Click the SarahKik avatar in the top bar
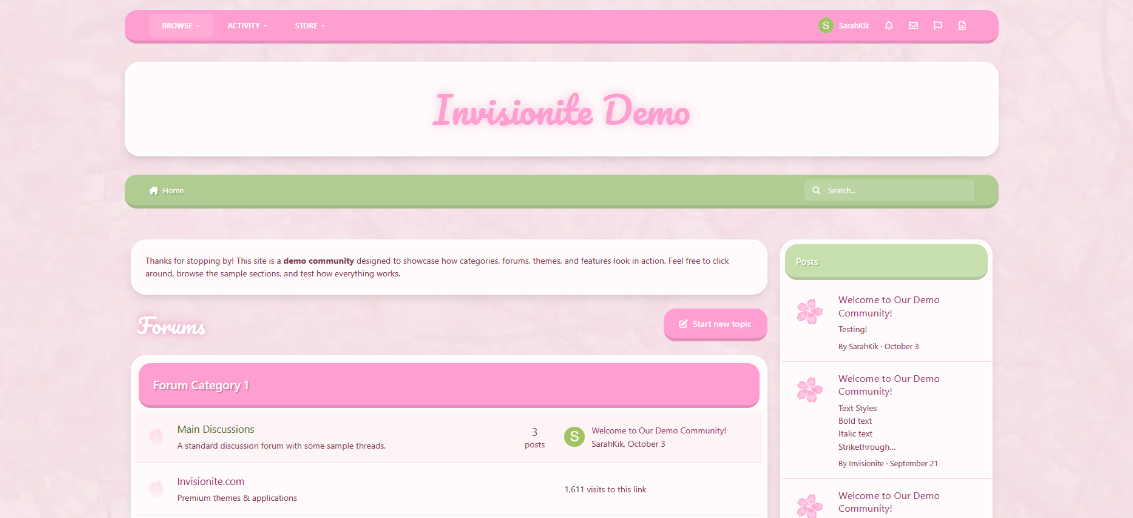 click(x=825, y=26)
